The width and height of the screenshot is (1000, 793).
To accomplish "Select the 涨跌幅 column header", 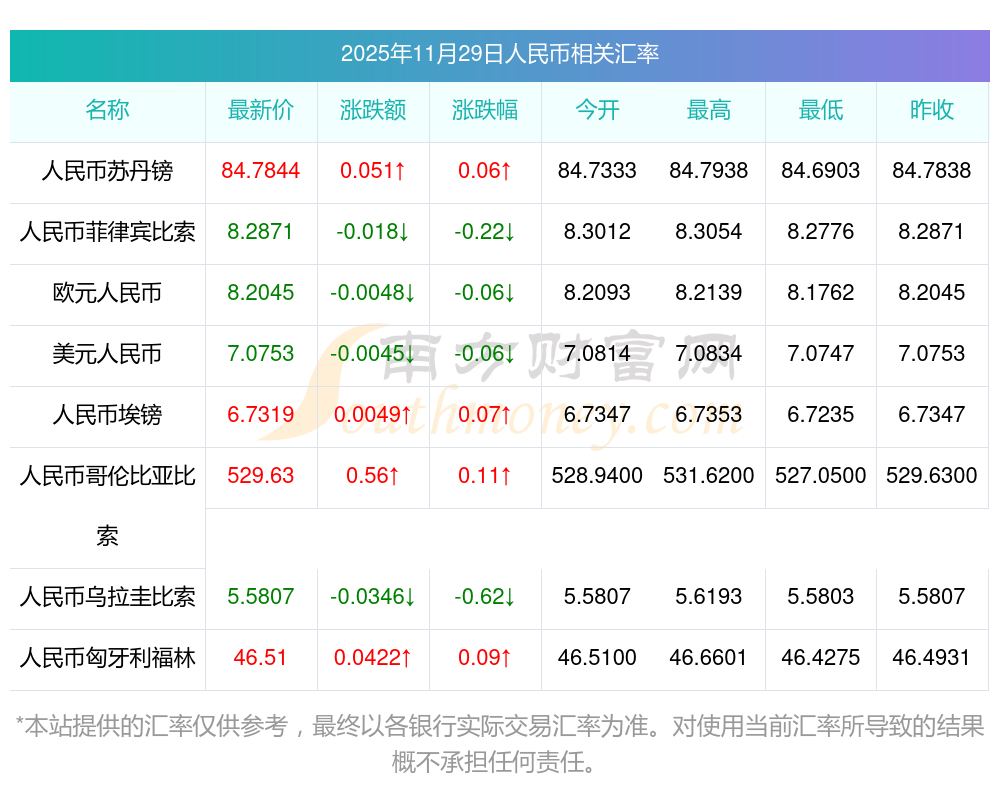I will click(485, 110).
